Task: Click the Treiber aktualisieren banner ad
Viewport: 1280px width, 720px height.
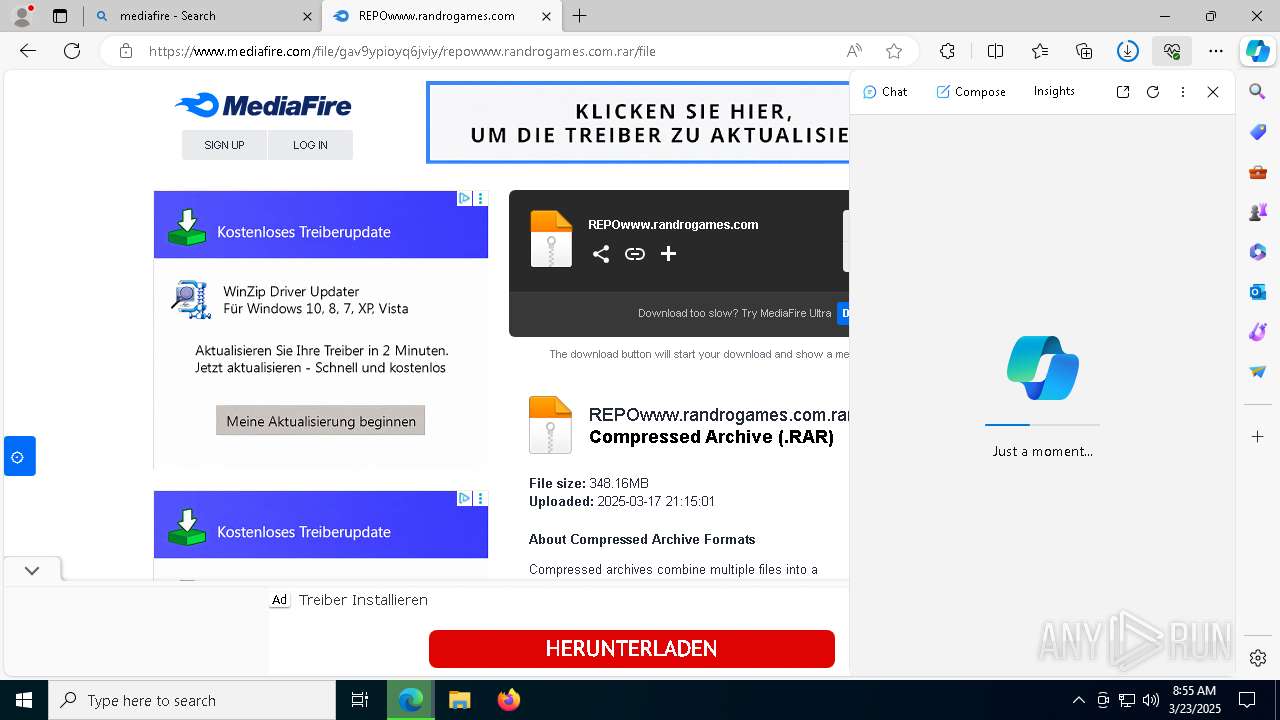Action: point(638,123)
